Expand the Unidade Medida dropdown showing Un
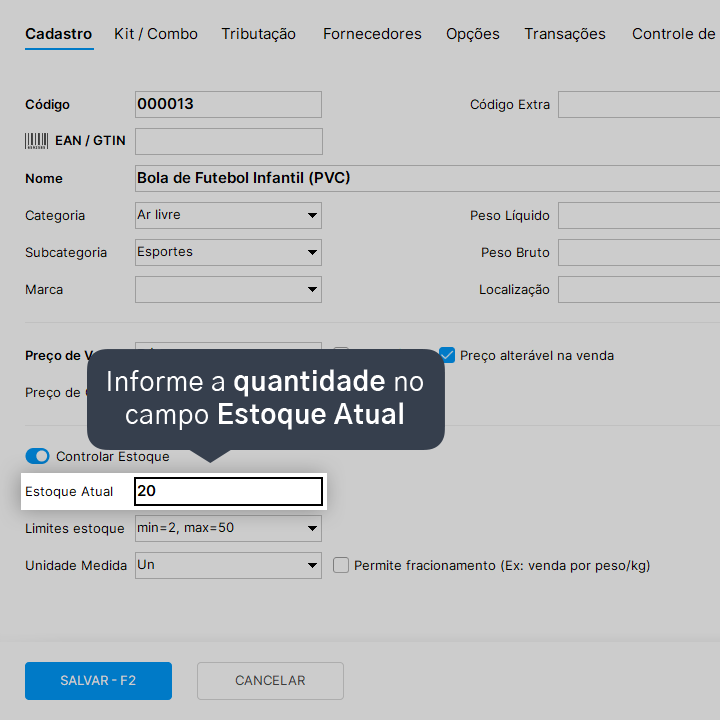Screen dimensions: 720x720 228,565
